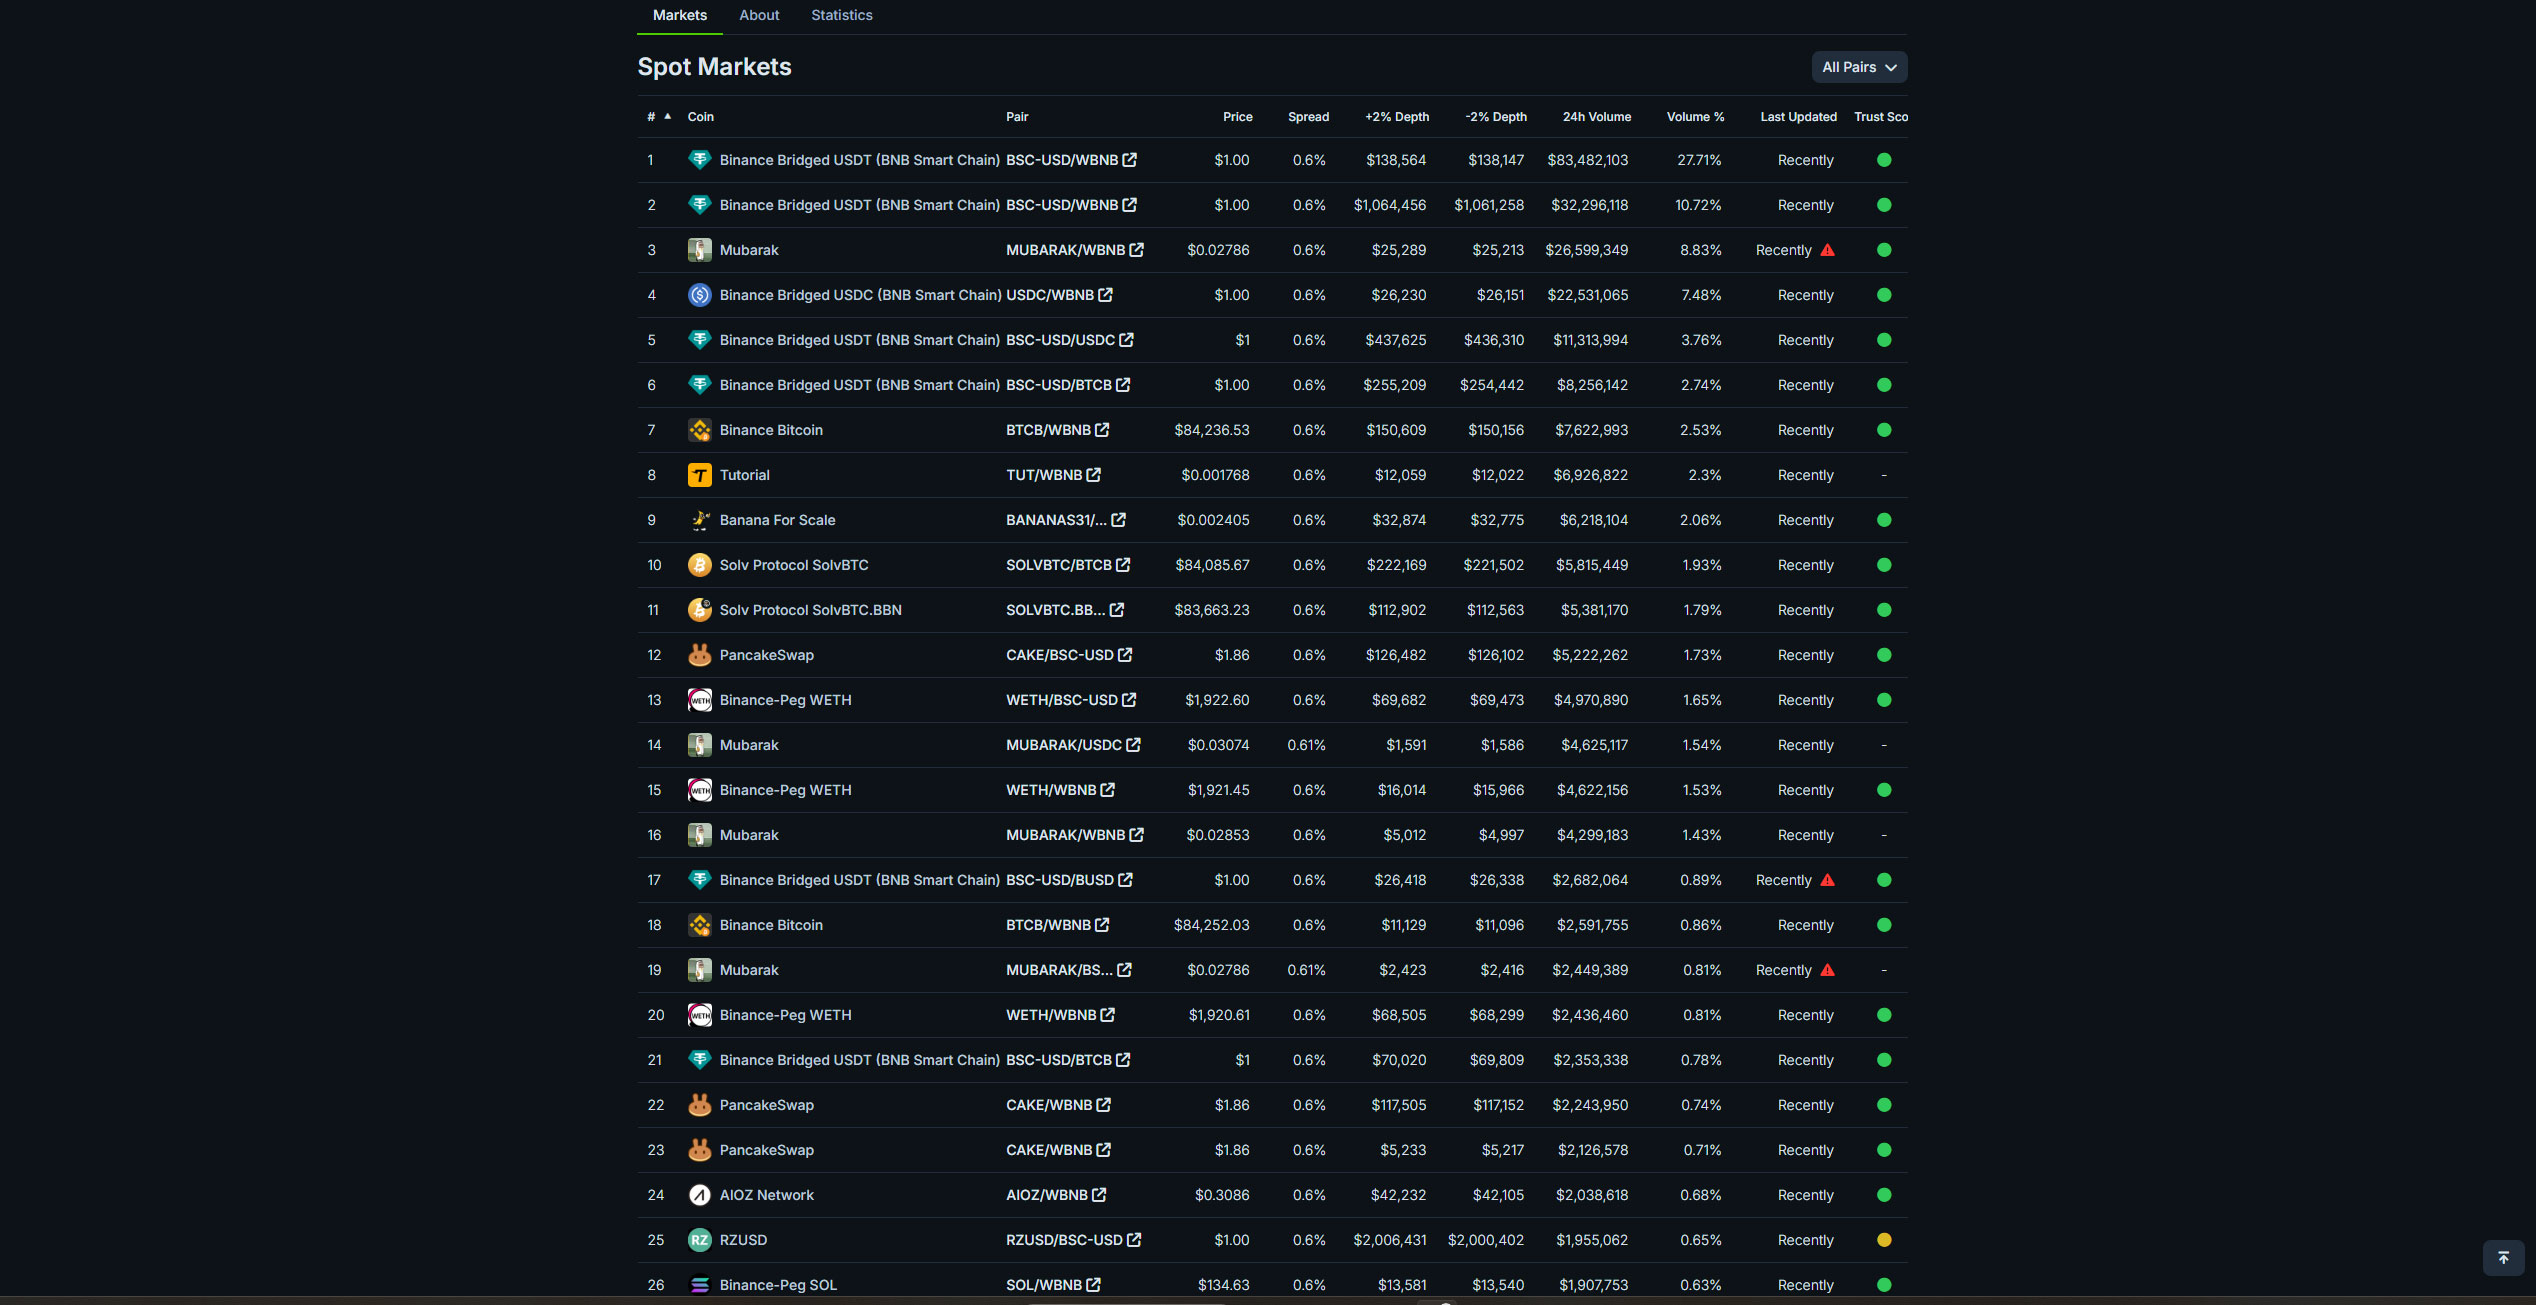Click red warning icon in row 19
The image size is (2536, 1305).
tap(1827, 970)
